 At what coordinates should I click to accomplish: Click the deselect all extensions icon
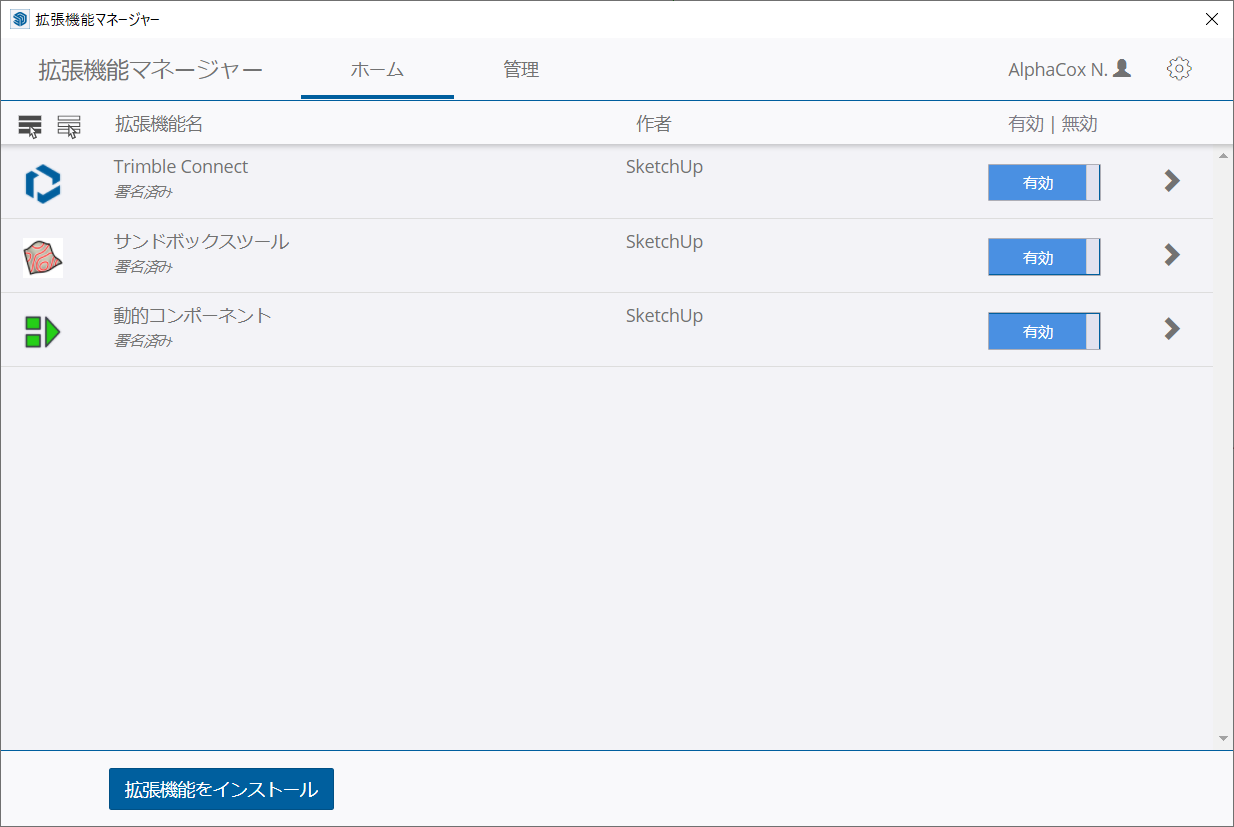pyautogui.click(x=69, y=126)
